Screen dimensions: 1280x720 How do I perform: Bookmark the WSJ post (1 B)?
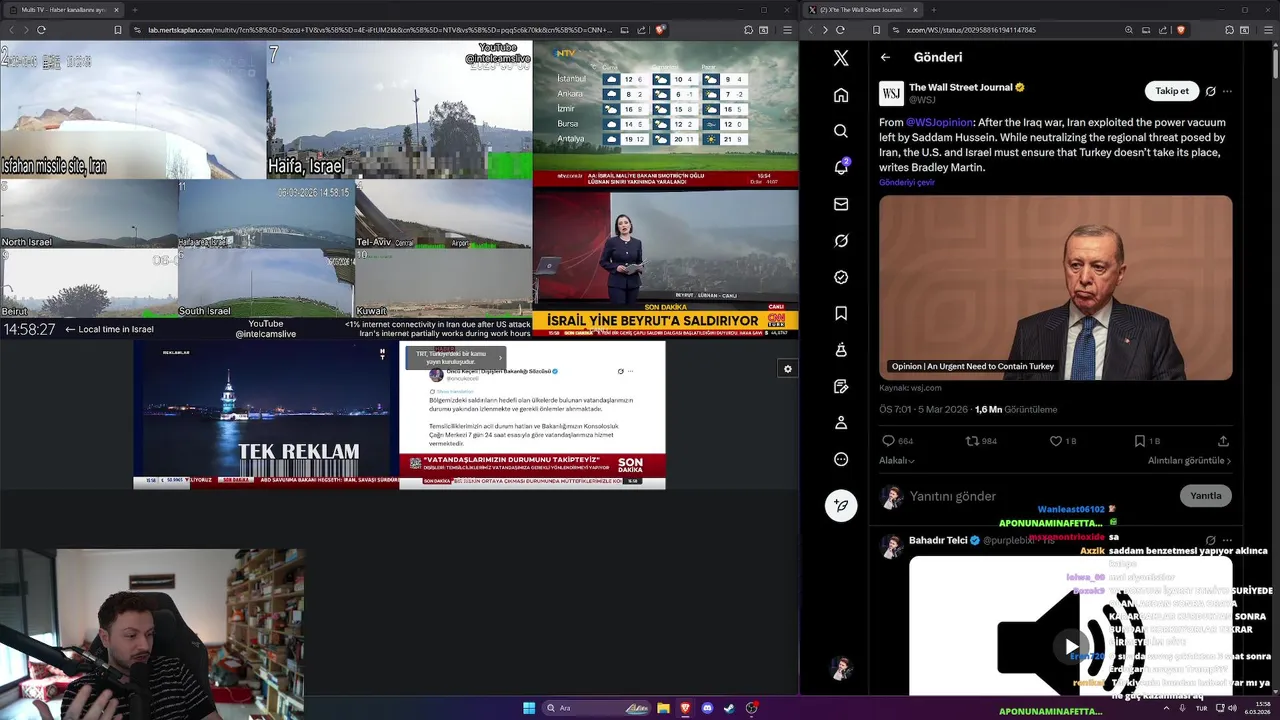click(x=1139, y=441)
